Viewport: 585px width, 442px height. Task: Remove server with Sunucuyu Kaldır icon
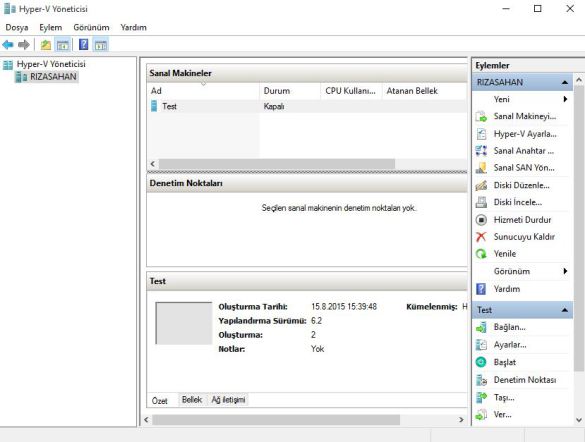481,236
